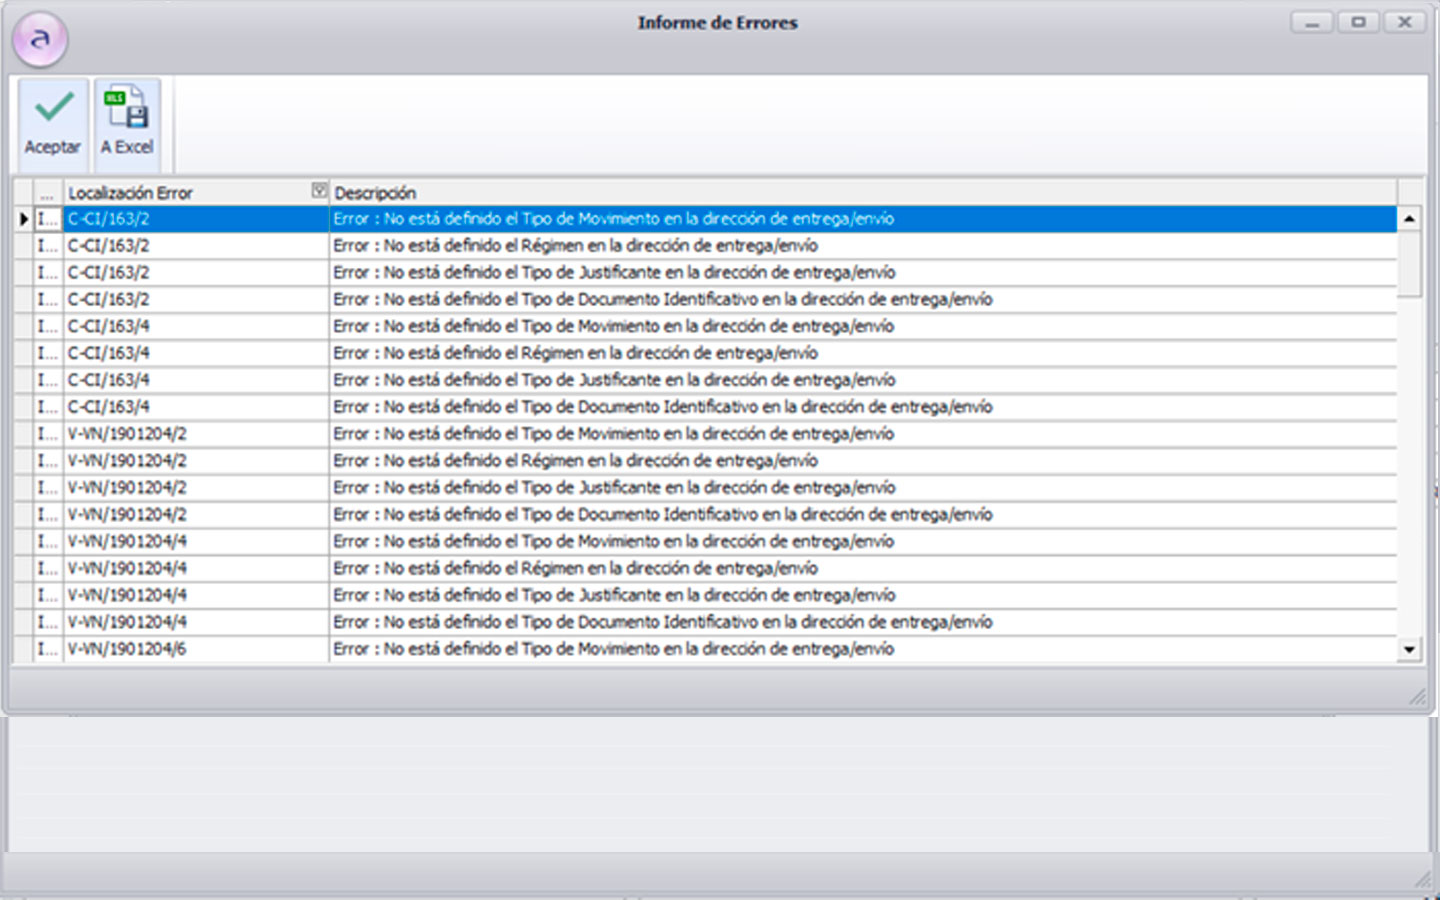Close the Informe de Errores window
This screenshot has height=900, width=1440.
[1404, 22]
